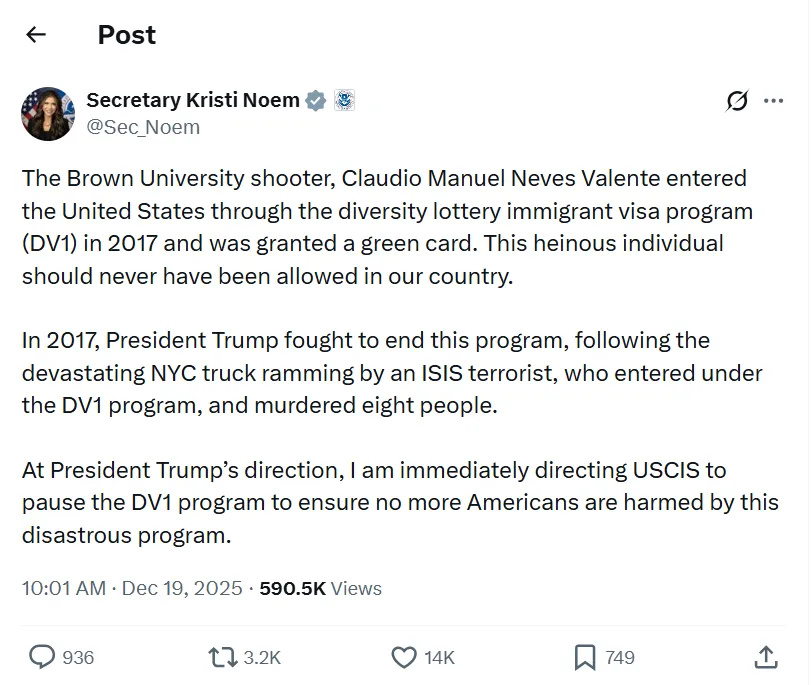Click the reply speech bubble icon

(42, 657)
